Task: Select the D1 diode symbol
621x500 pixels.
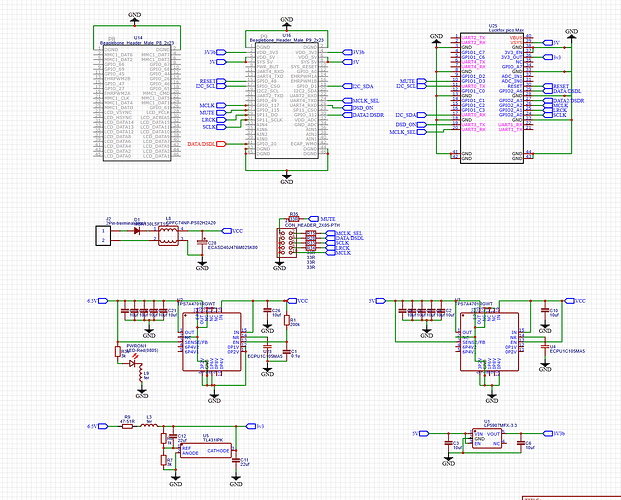Action: pyautogui.click(x=137, y=231)
